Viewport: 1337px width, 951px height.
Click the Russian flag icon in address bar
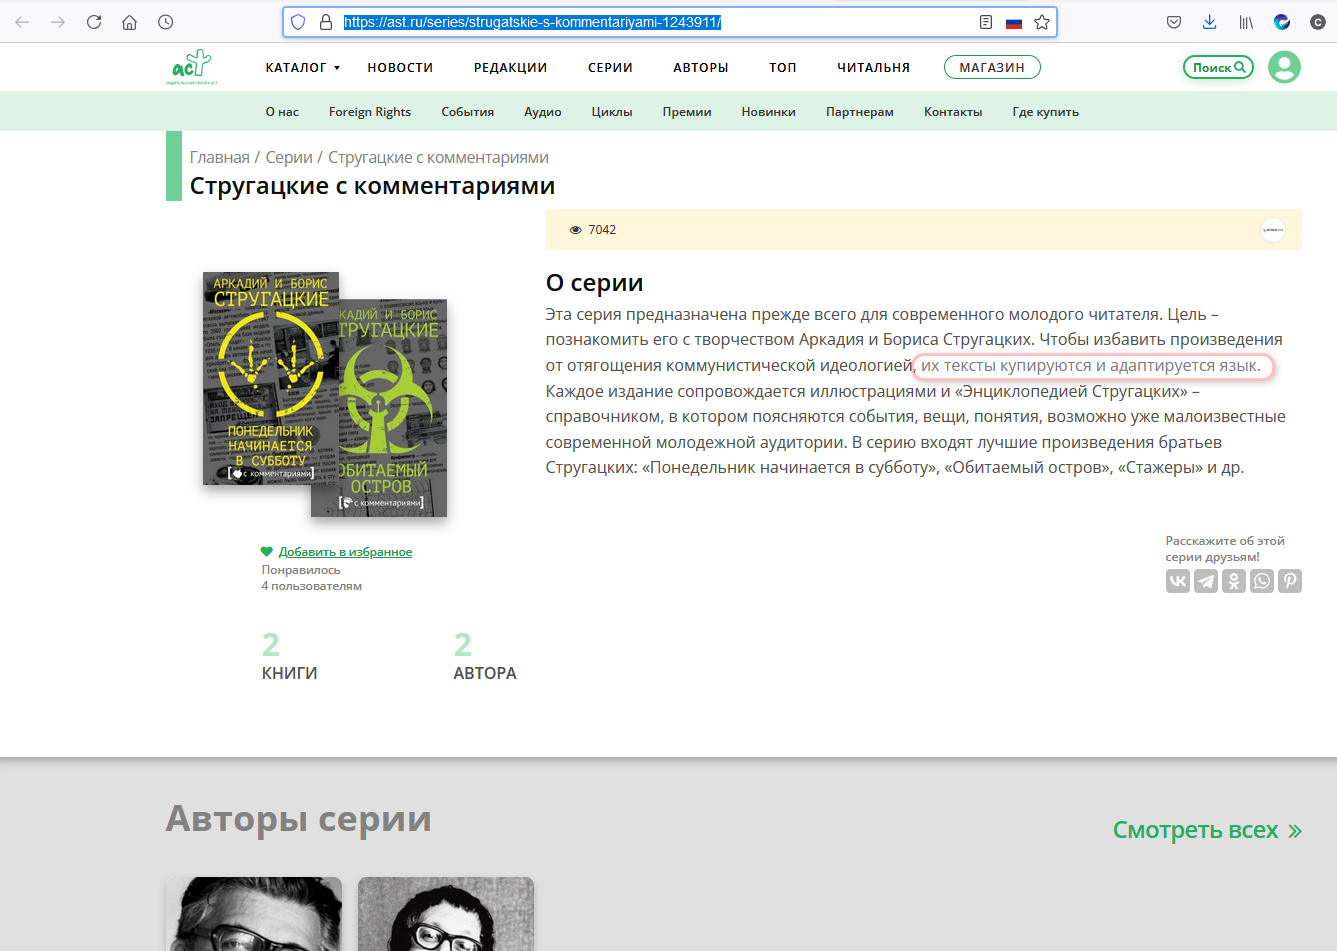coord(1014,22)
